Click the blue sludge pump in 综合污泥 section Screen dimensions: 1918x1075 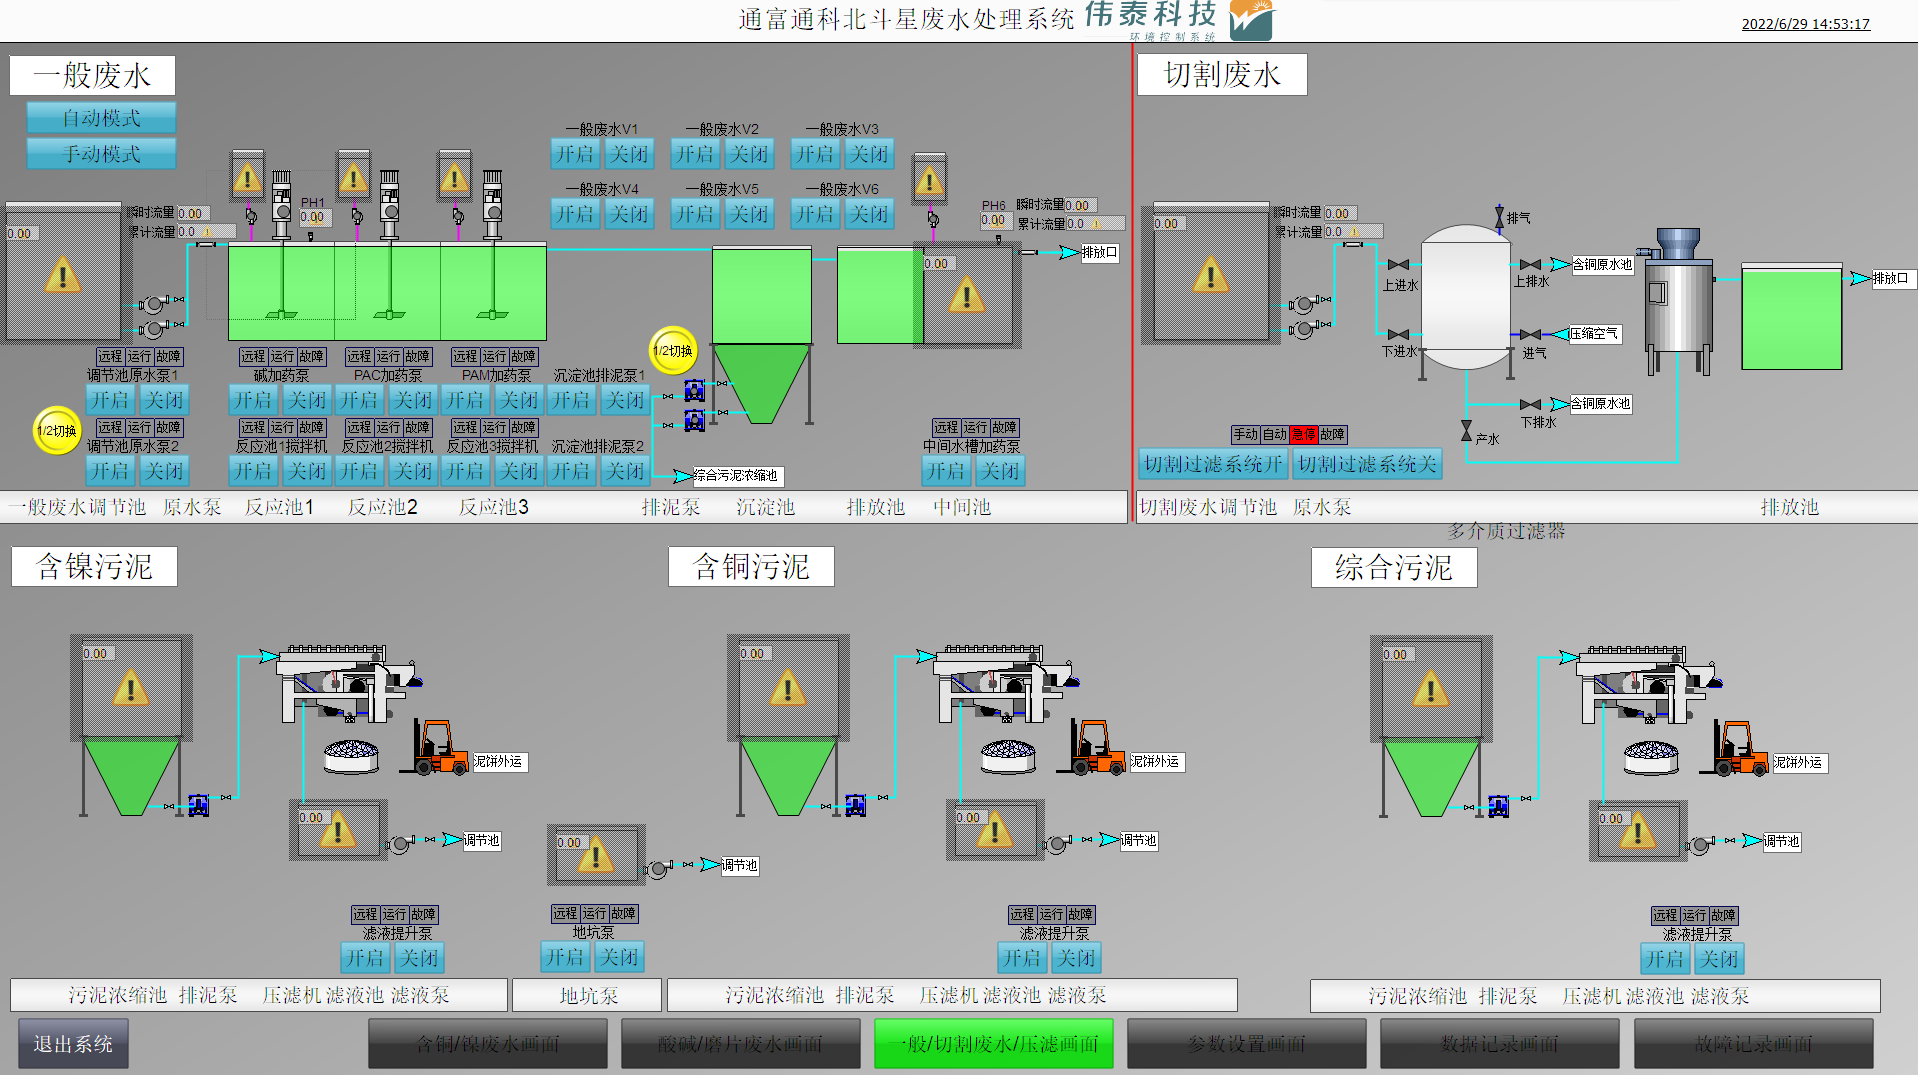pos(1498,806)
